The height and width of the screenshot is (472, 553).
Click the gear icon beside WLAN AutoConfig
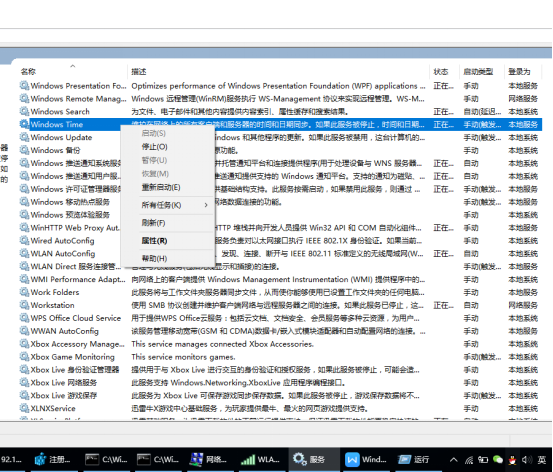[24, 253]
